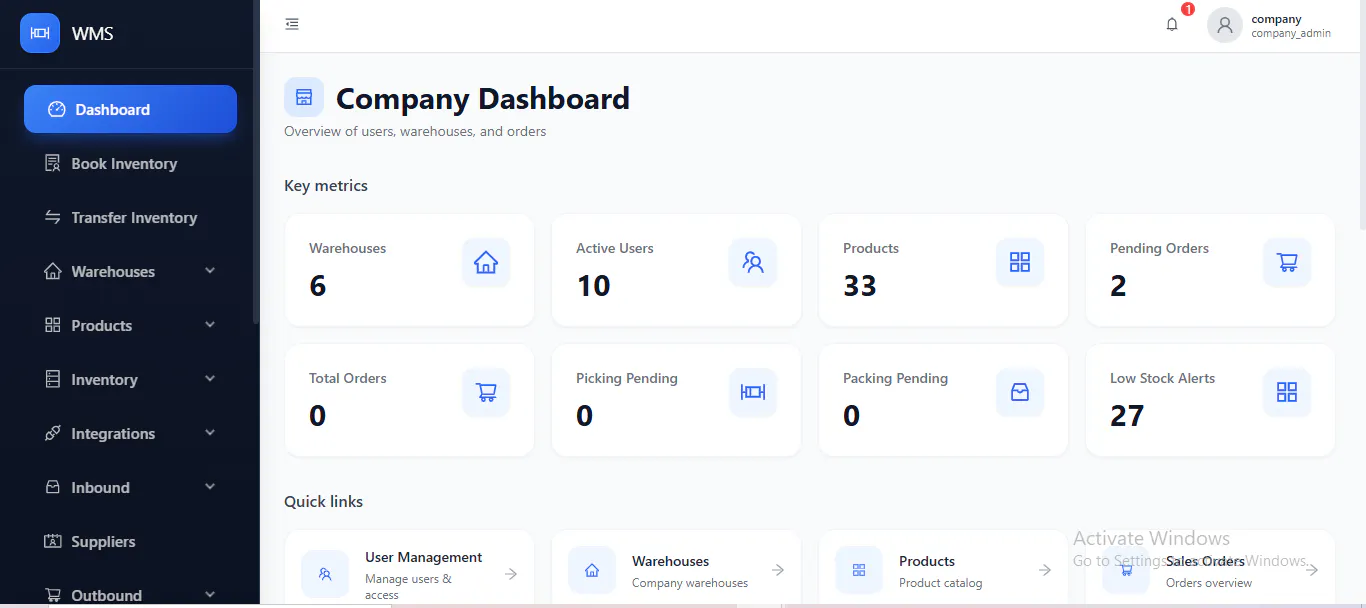Expand the Warehouses sidebar chevron
Image resolution: width=1366 pixels, height=608 pixels.
pos(210,271)
